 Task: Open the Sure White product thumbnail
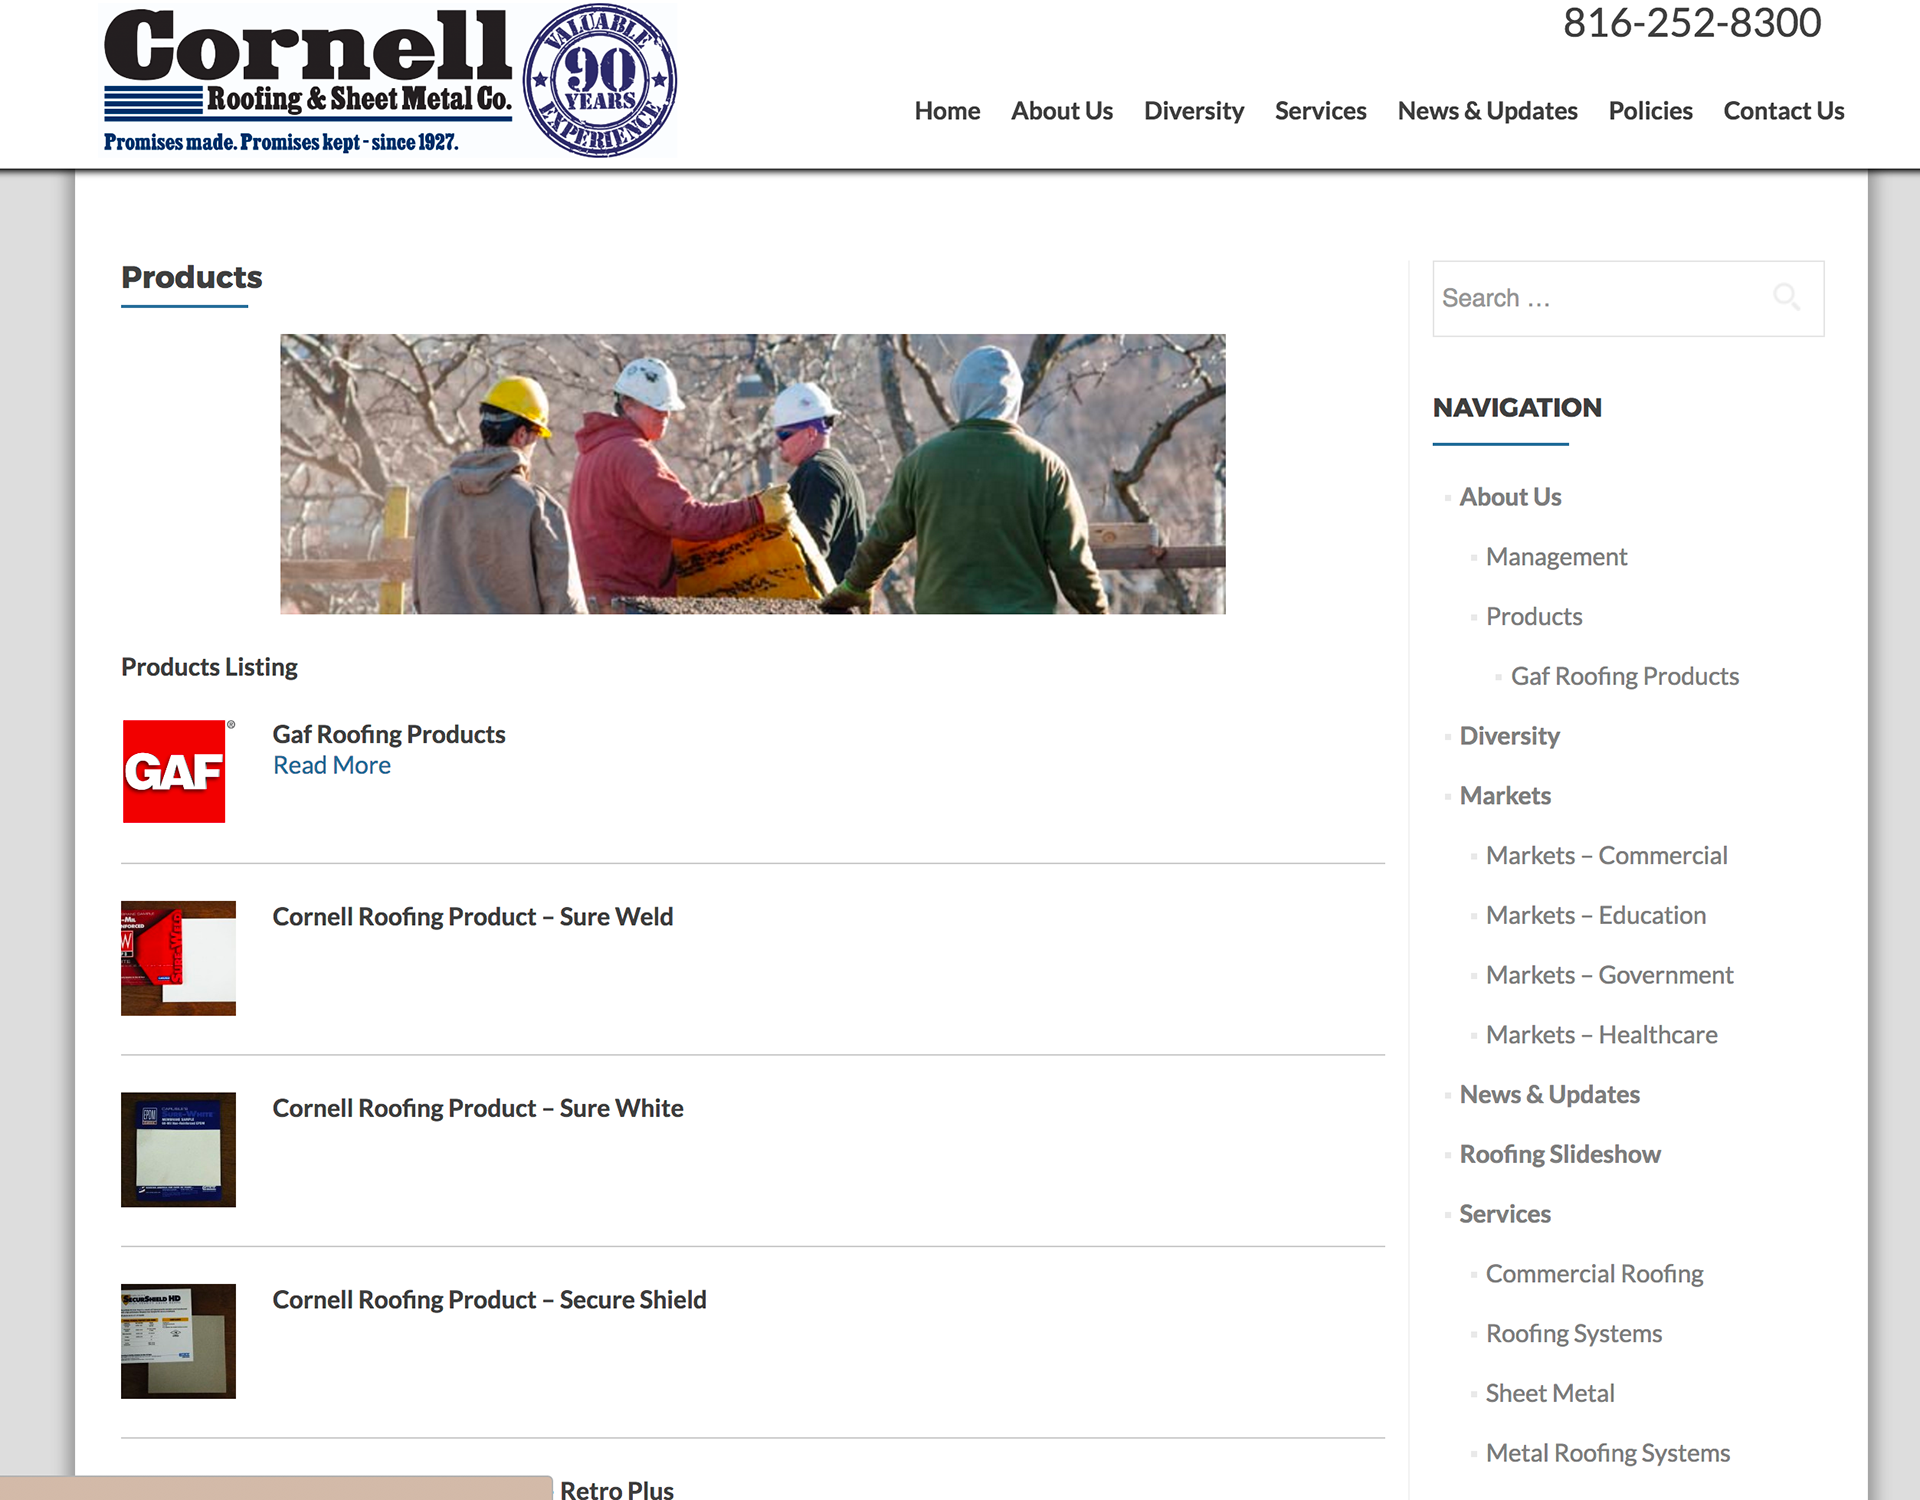coord(178,1149)
